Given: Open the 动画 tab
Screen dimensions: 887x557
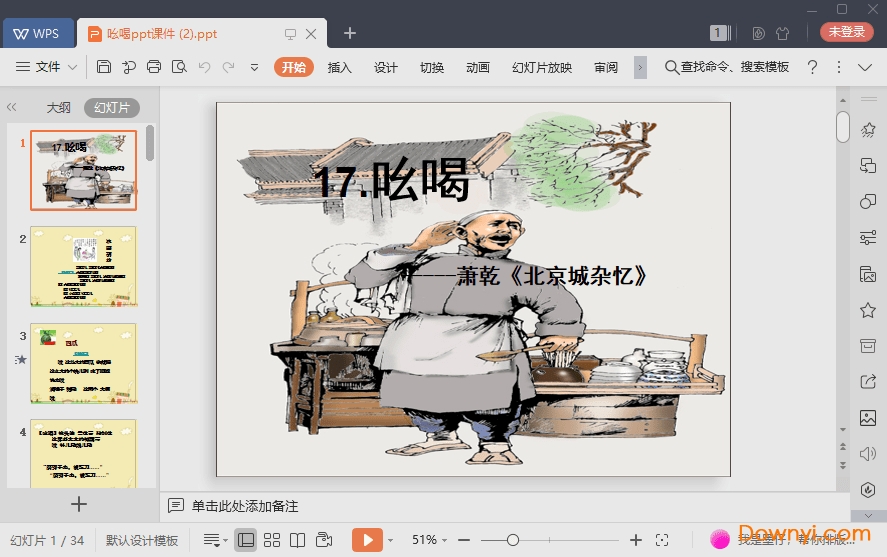Looking at the screenshot, I should point(478,67).
